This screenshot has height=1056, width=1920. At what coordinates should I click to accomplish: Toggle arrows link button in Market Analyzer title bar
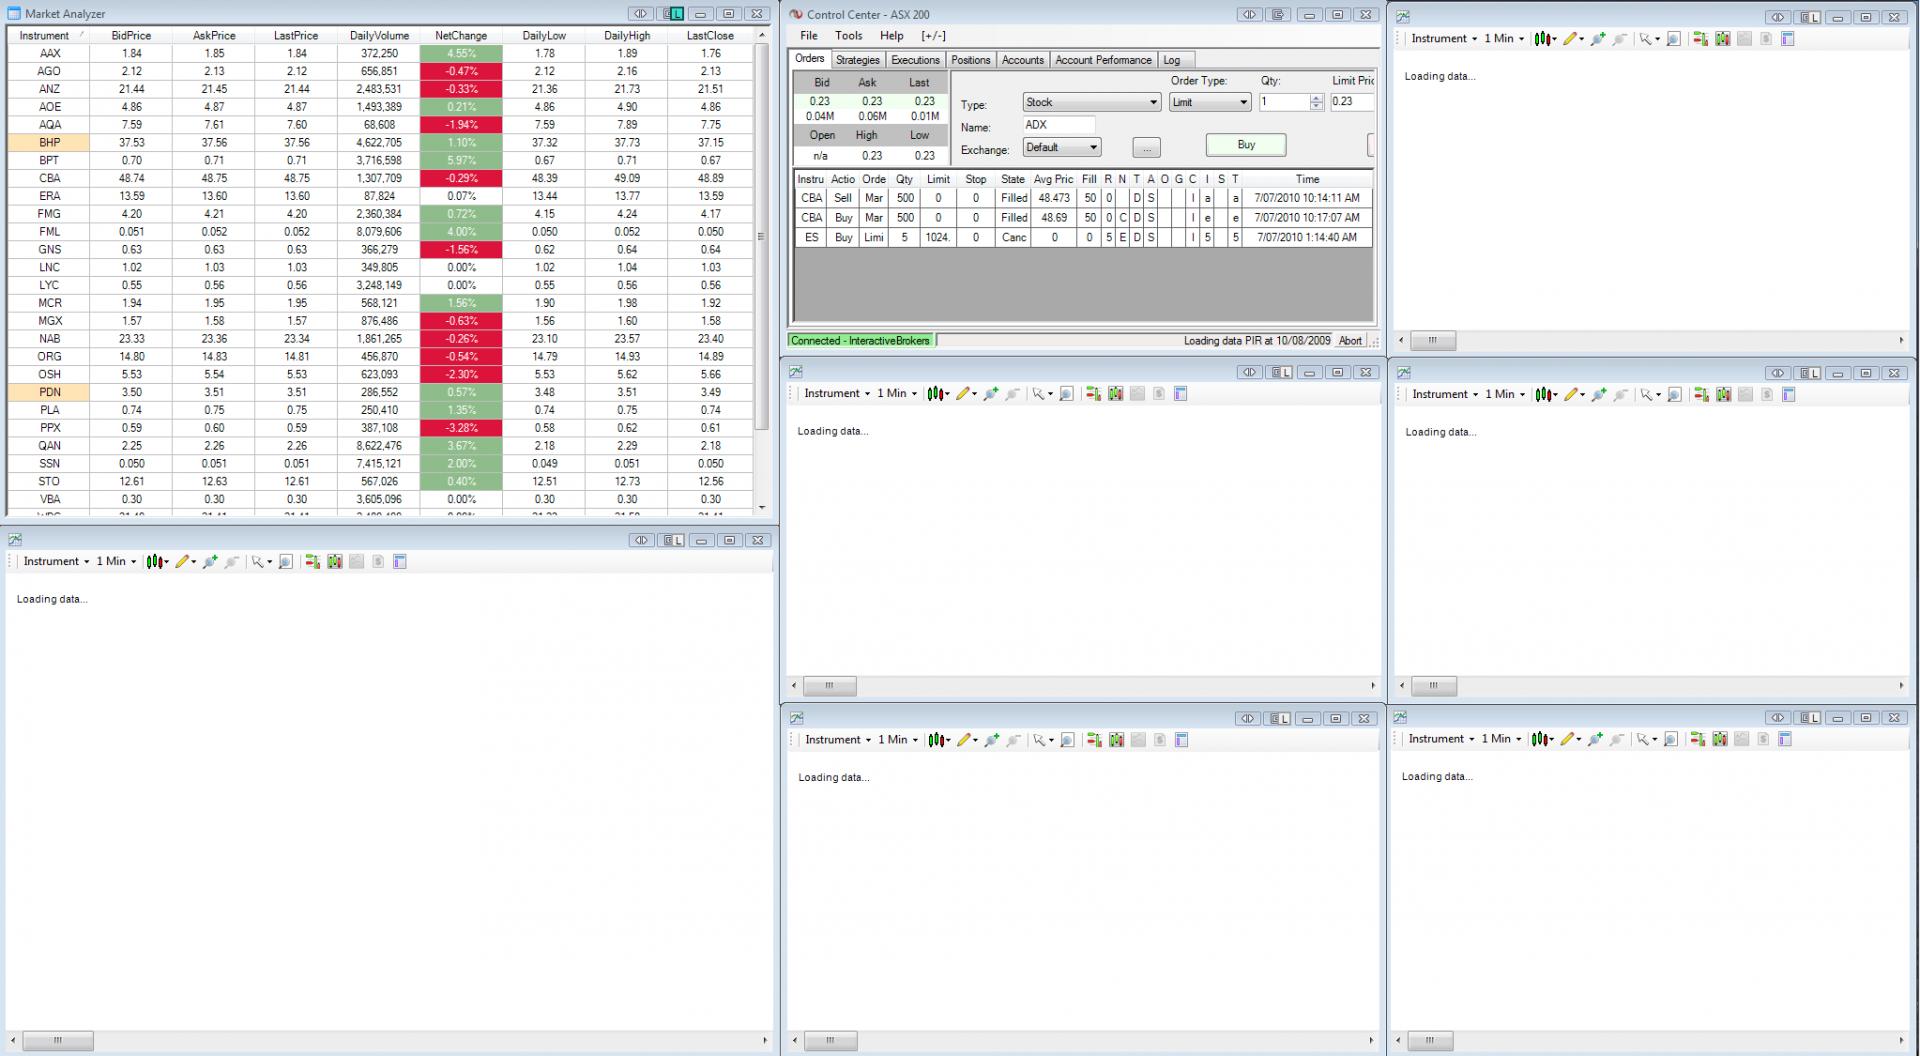(x=641, y=14)
